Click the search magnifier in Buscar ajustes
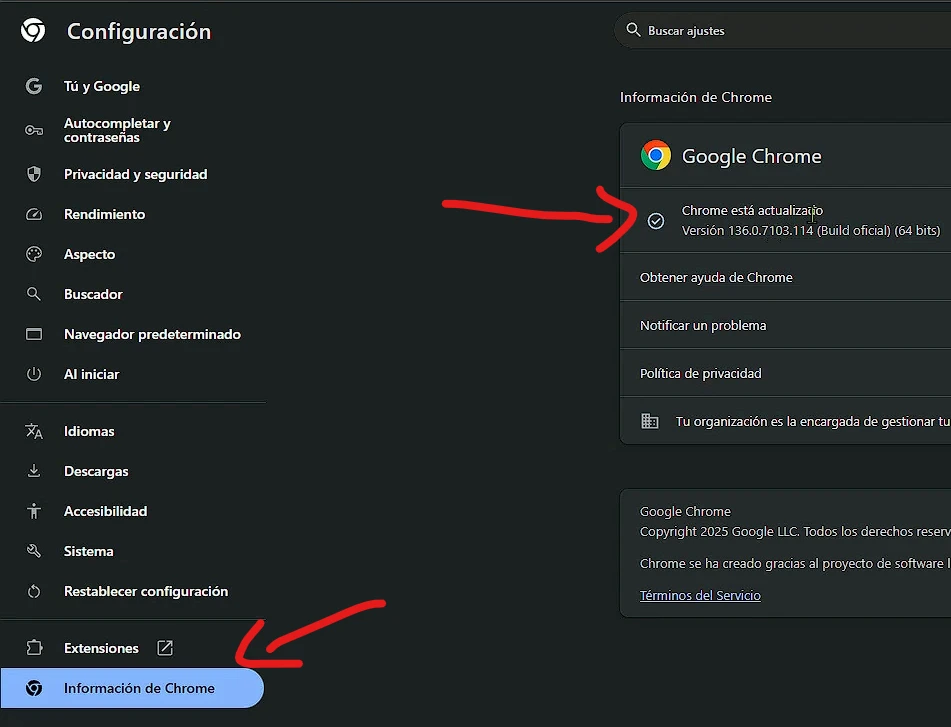 (633, 30)
